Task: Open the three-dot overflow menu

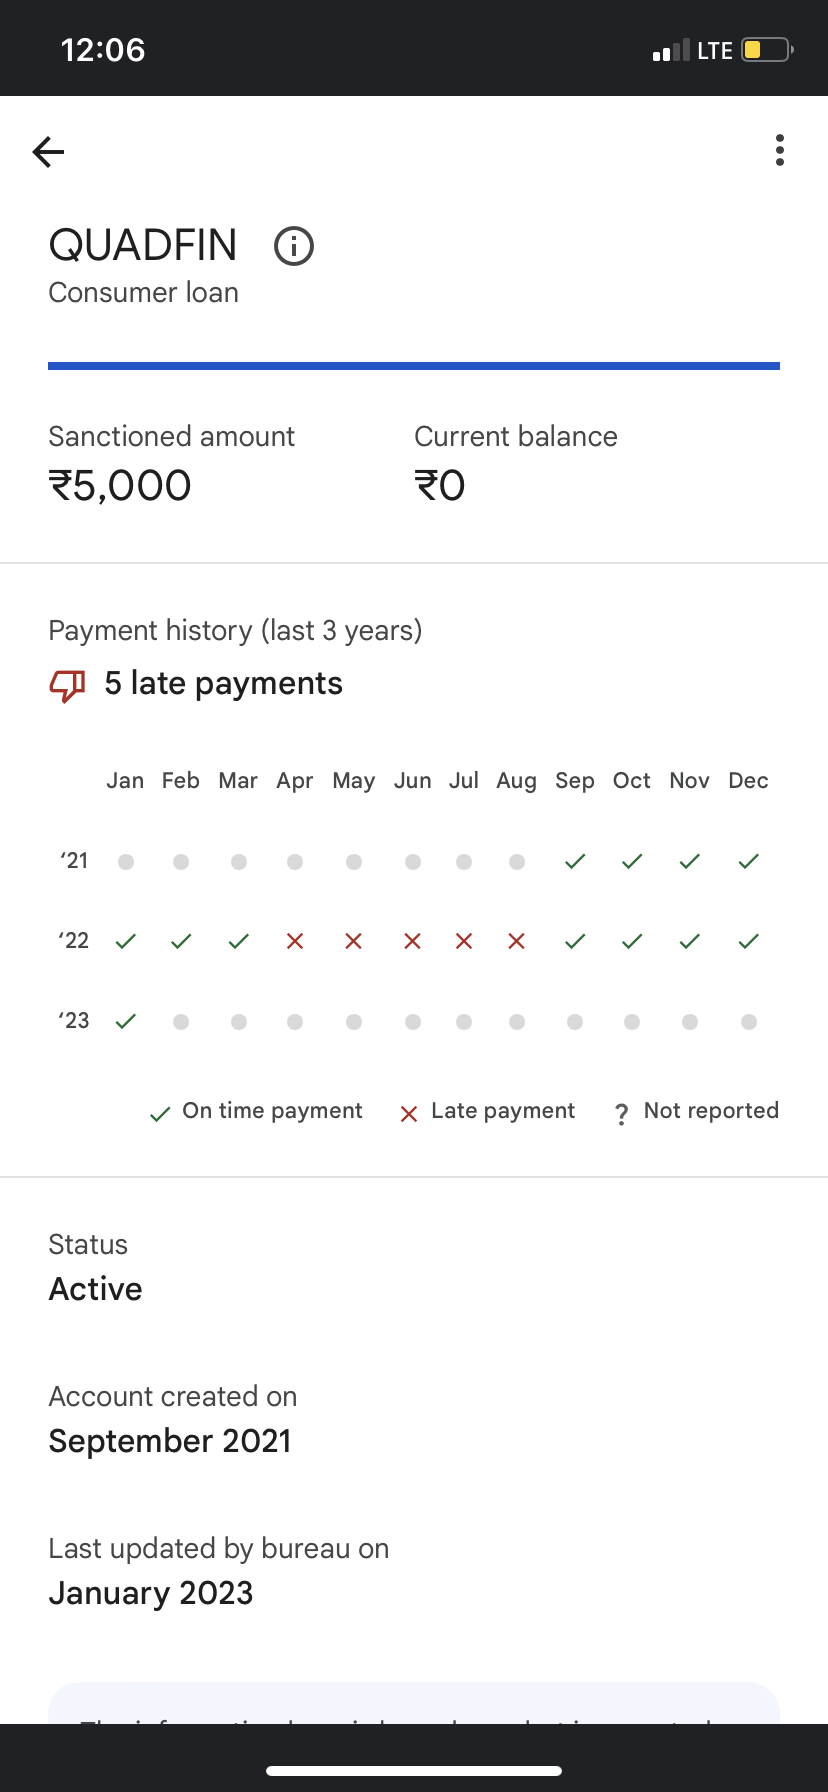Action: pos(780,150)
